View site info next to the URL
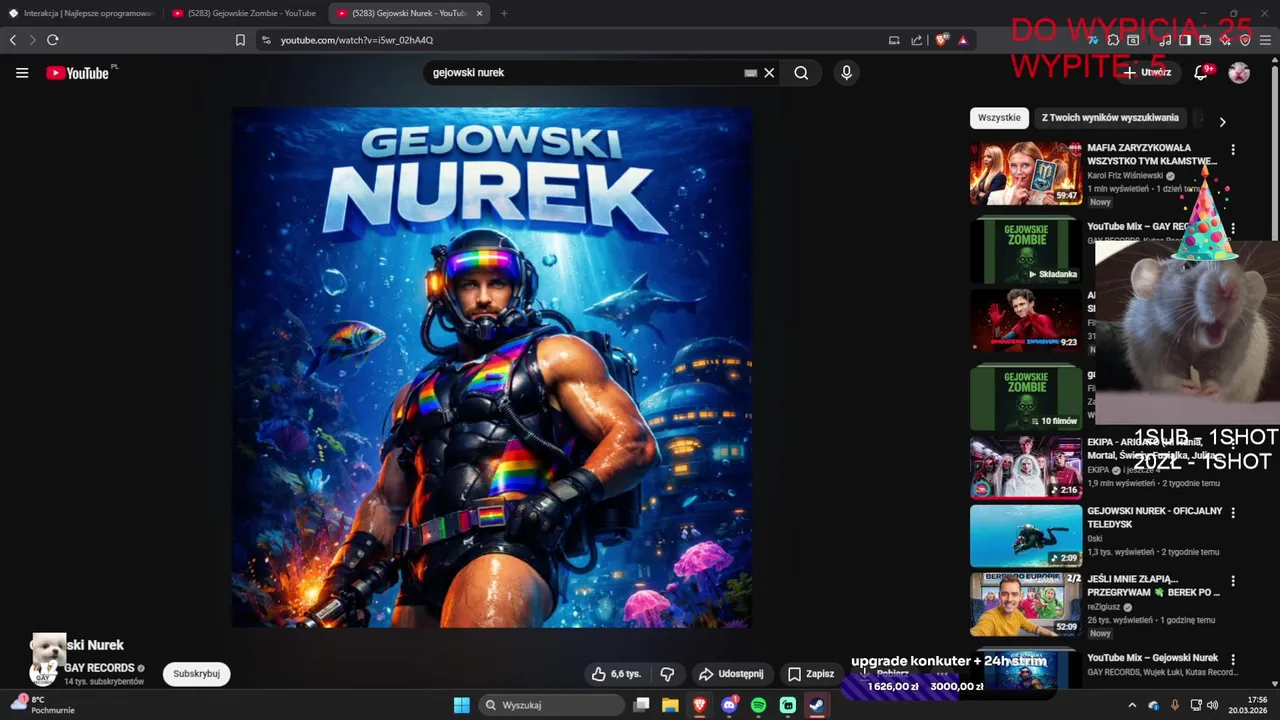The image size is (1280, 720). coord(266,40)
